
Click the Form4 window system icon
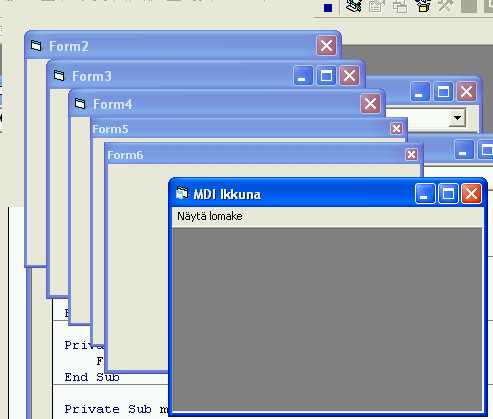click(x=80, y=103)
